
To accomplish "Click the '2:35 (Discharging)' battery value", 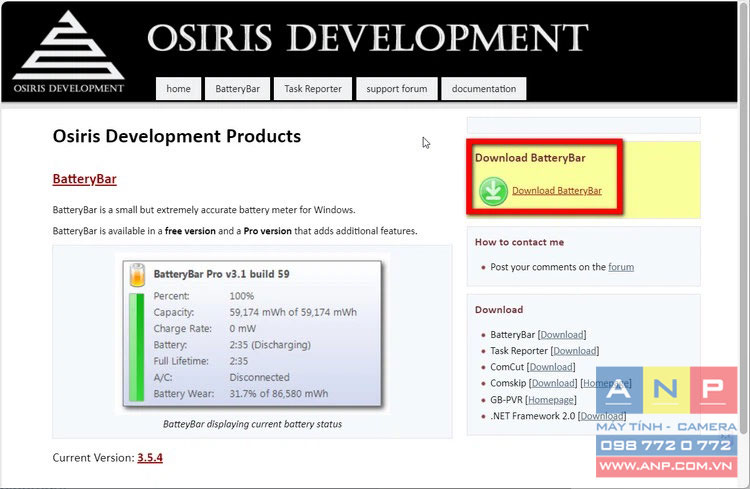I will (270, 345).
